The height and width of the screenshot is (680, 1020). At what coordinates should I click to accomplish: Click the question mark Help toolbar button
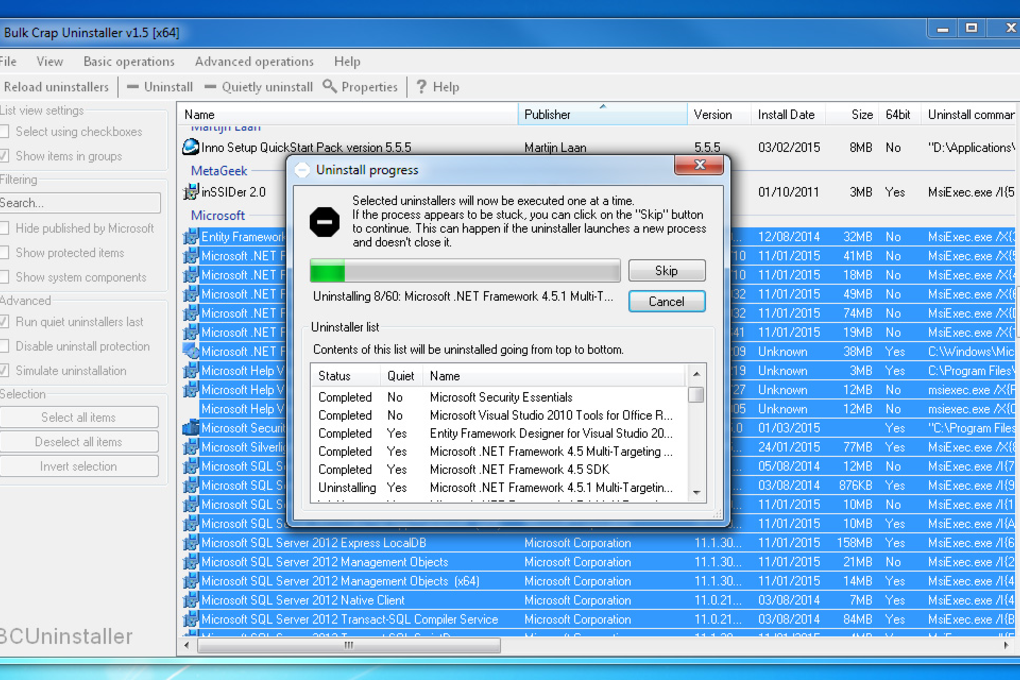438,87
